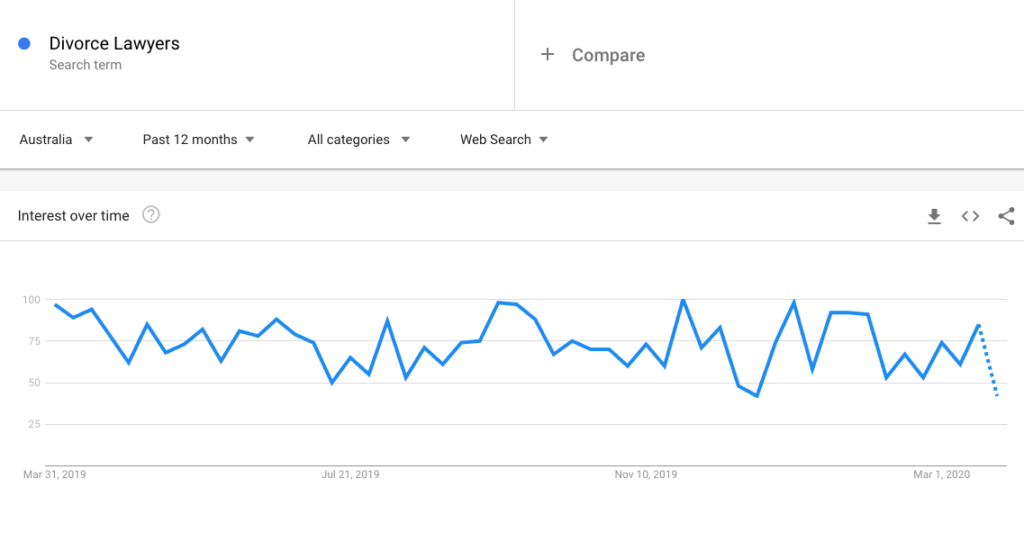
Task: Click the Web Search dropdown arrow
Action: 543,140
